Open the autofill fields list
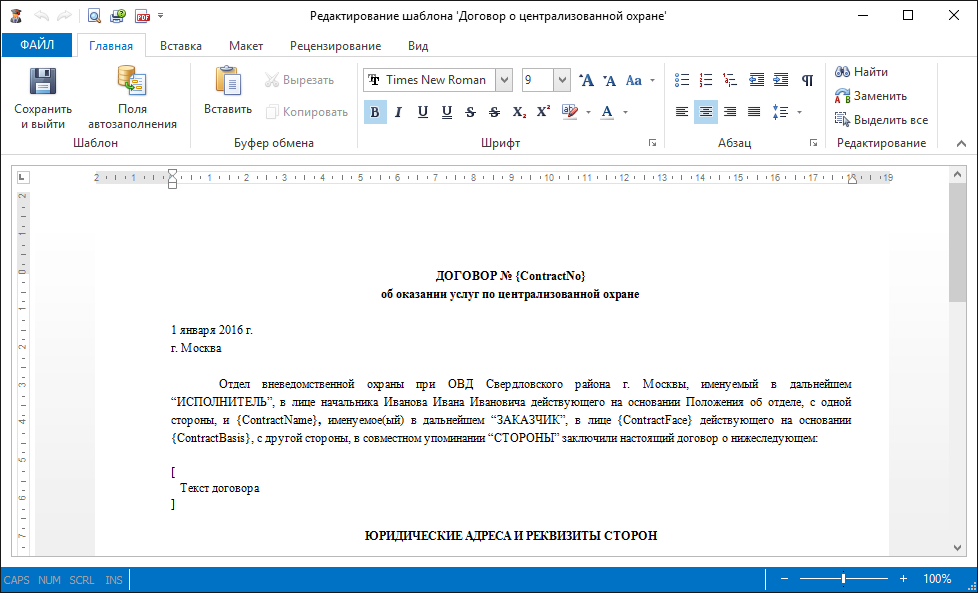Screen dimensions: 978x593 coord(132,98)
